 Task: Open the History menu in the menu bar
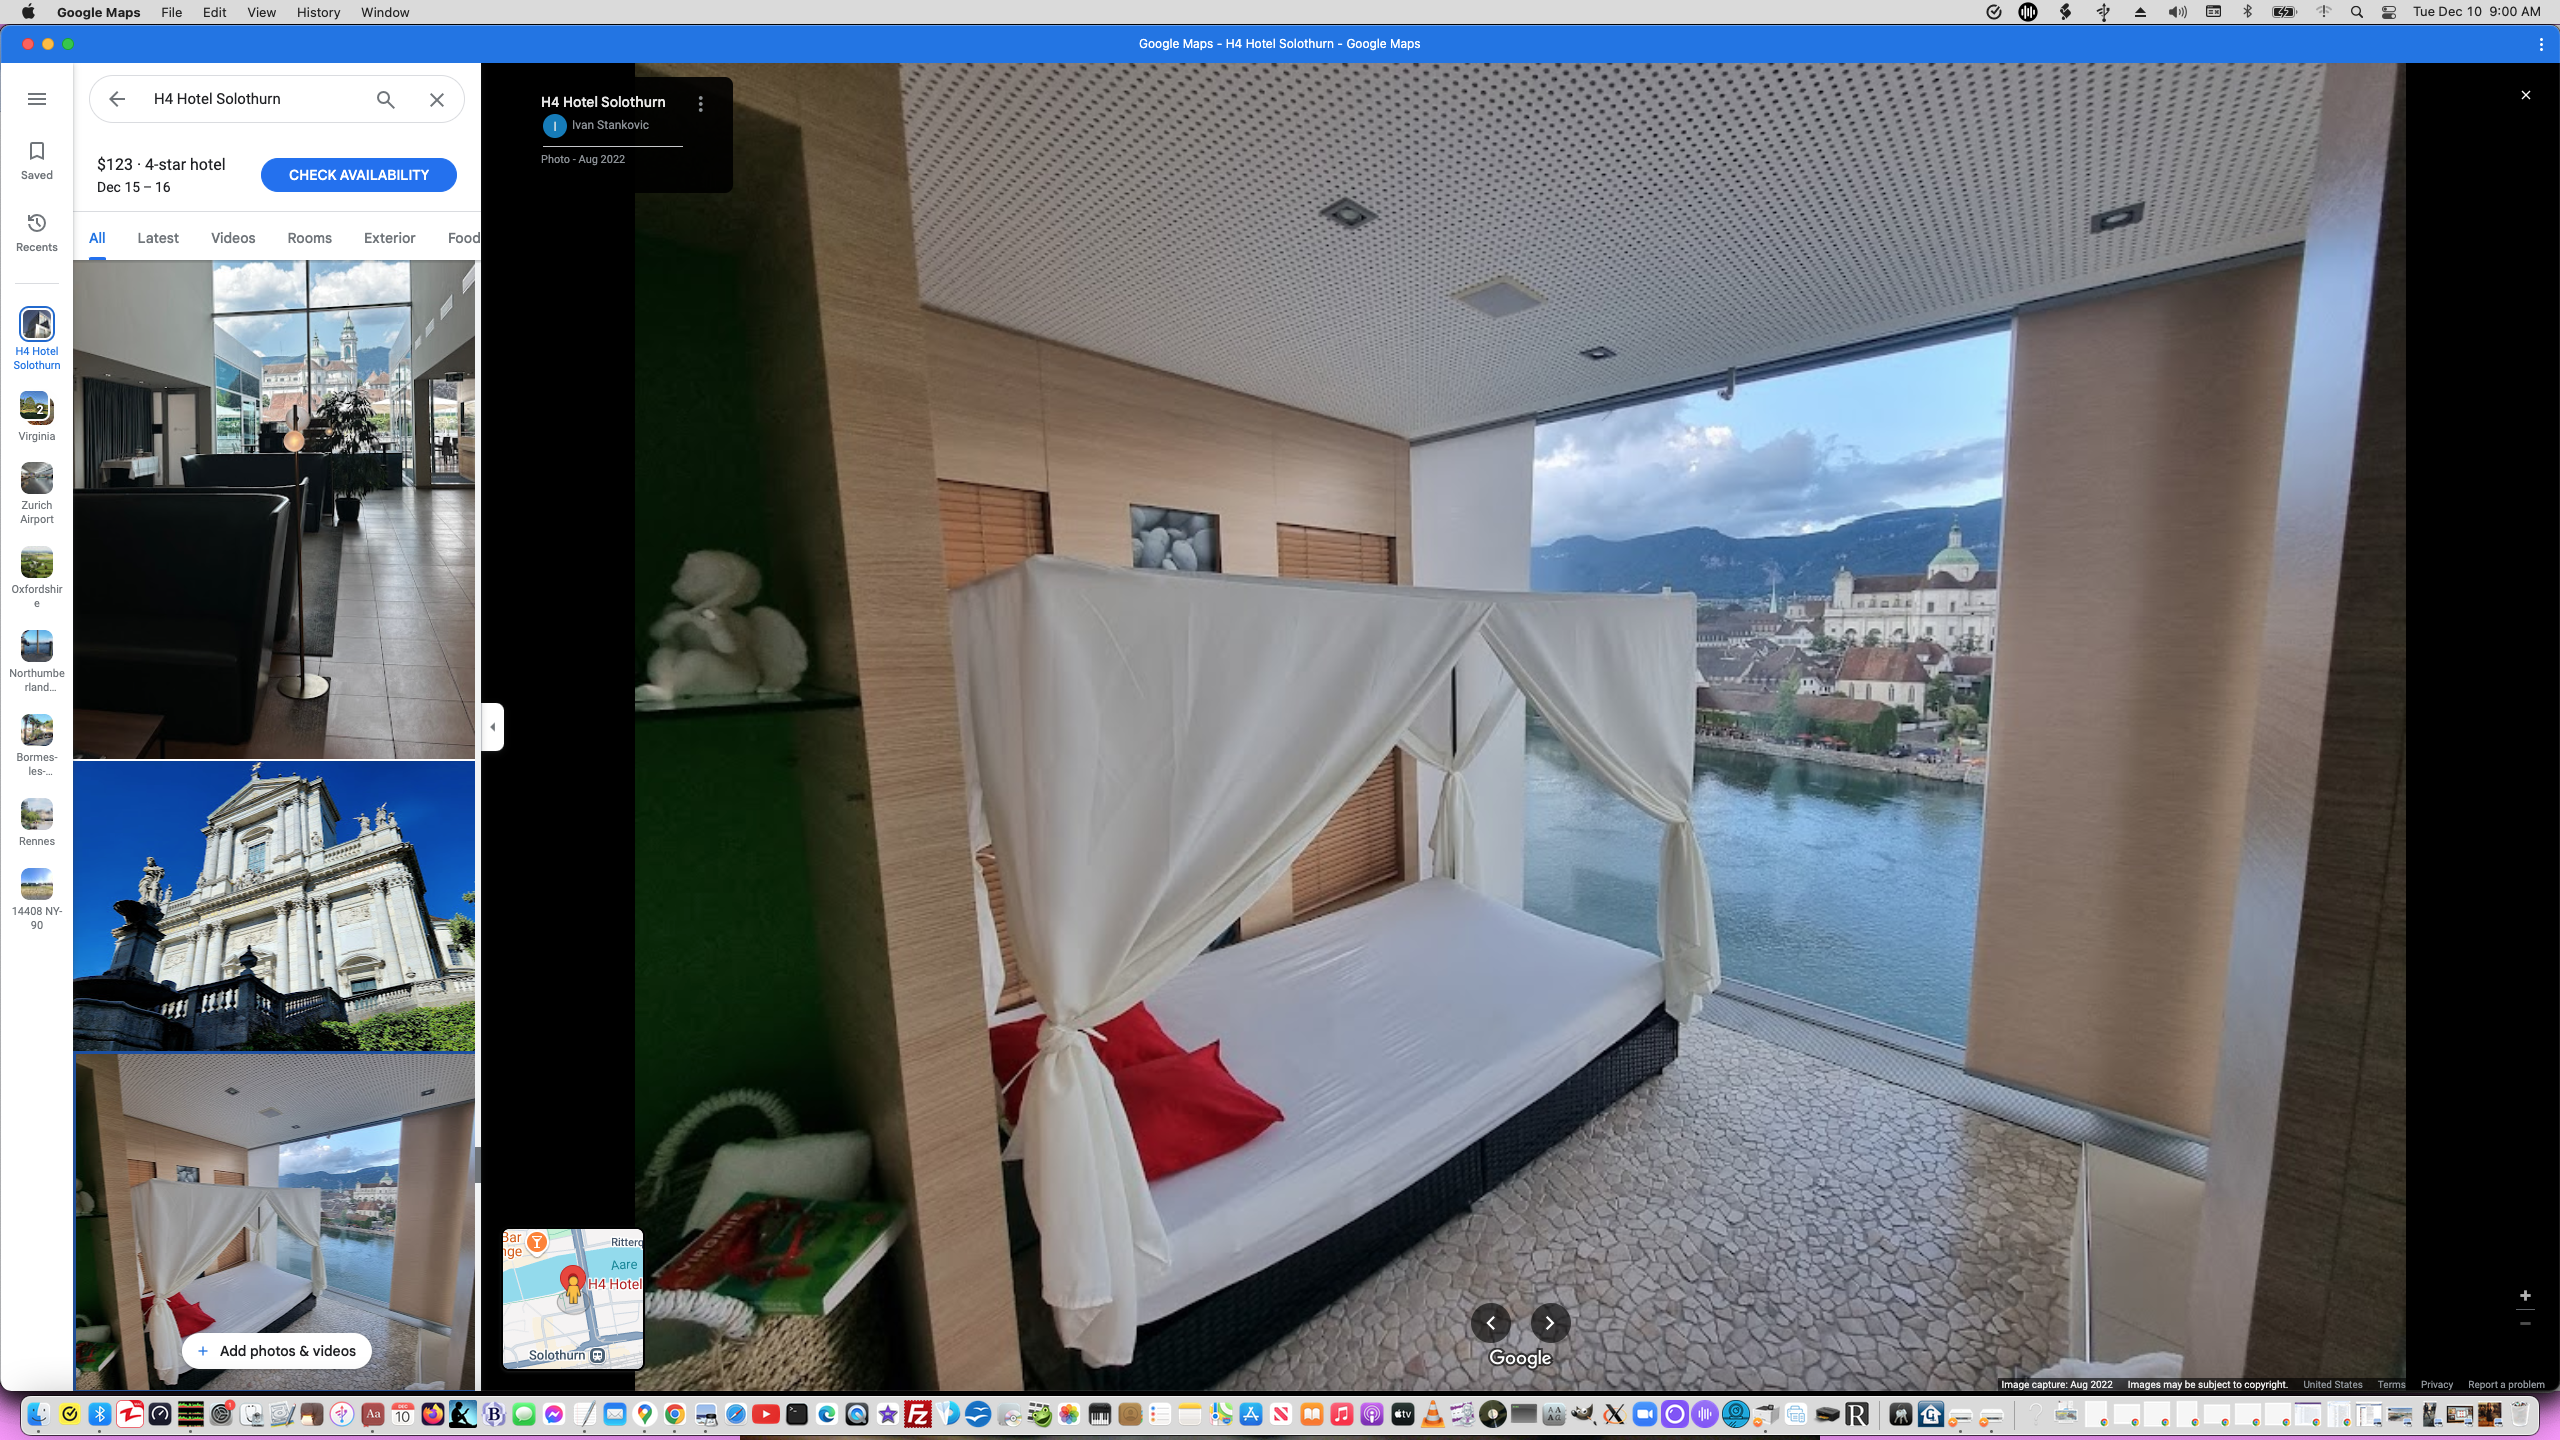318,12
